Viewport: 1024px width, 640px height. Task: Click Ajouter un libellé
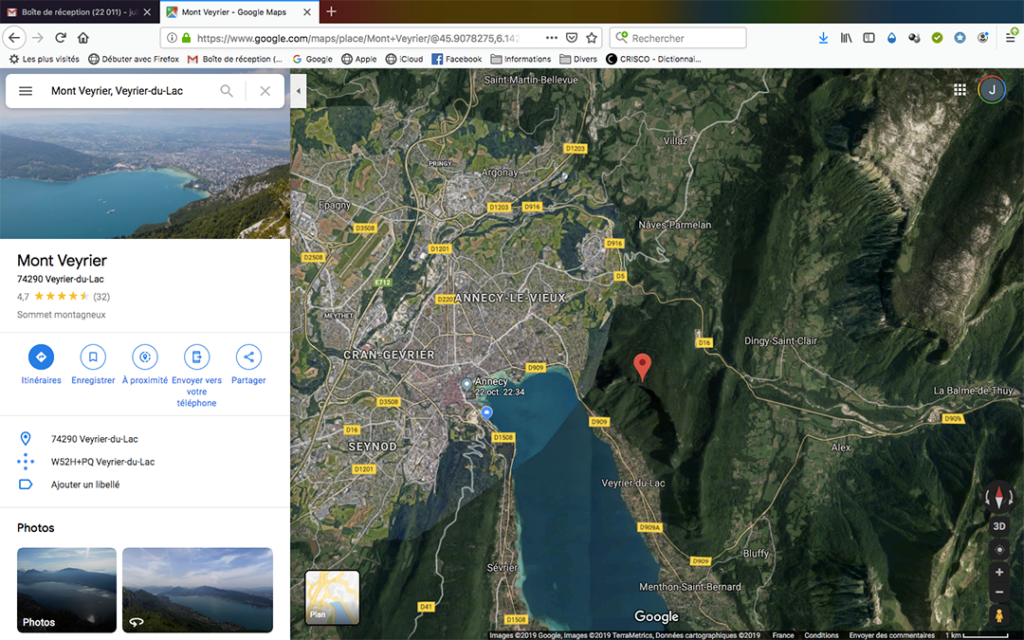85,485
